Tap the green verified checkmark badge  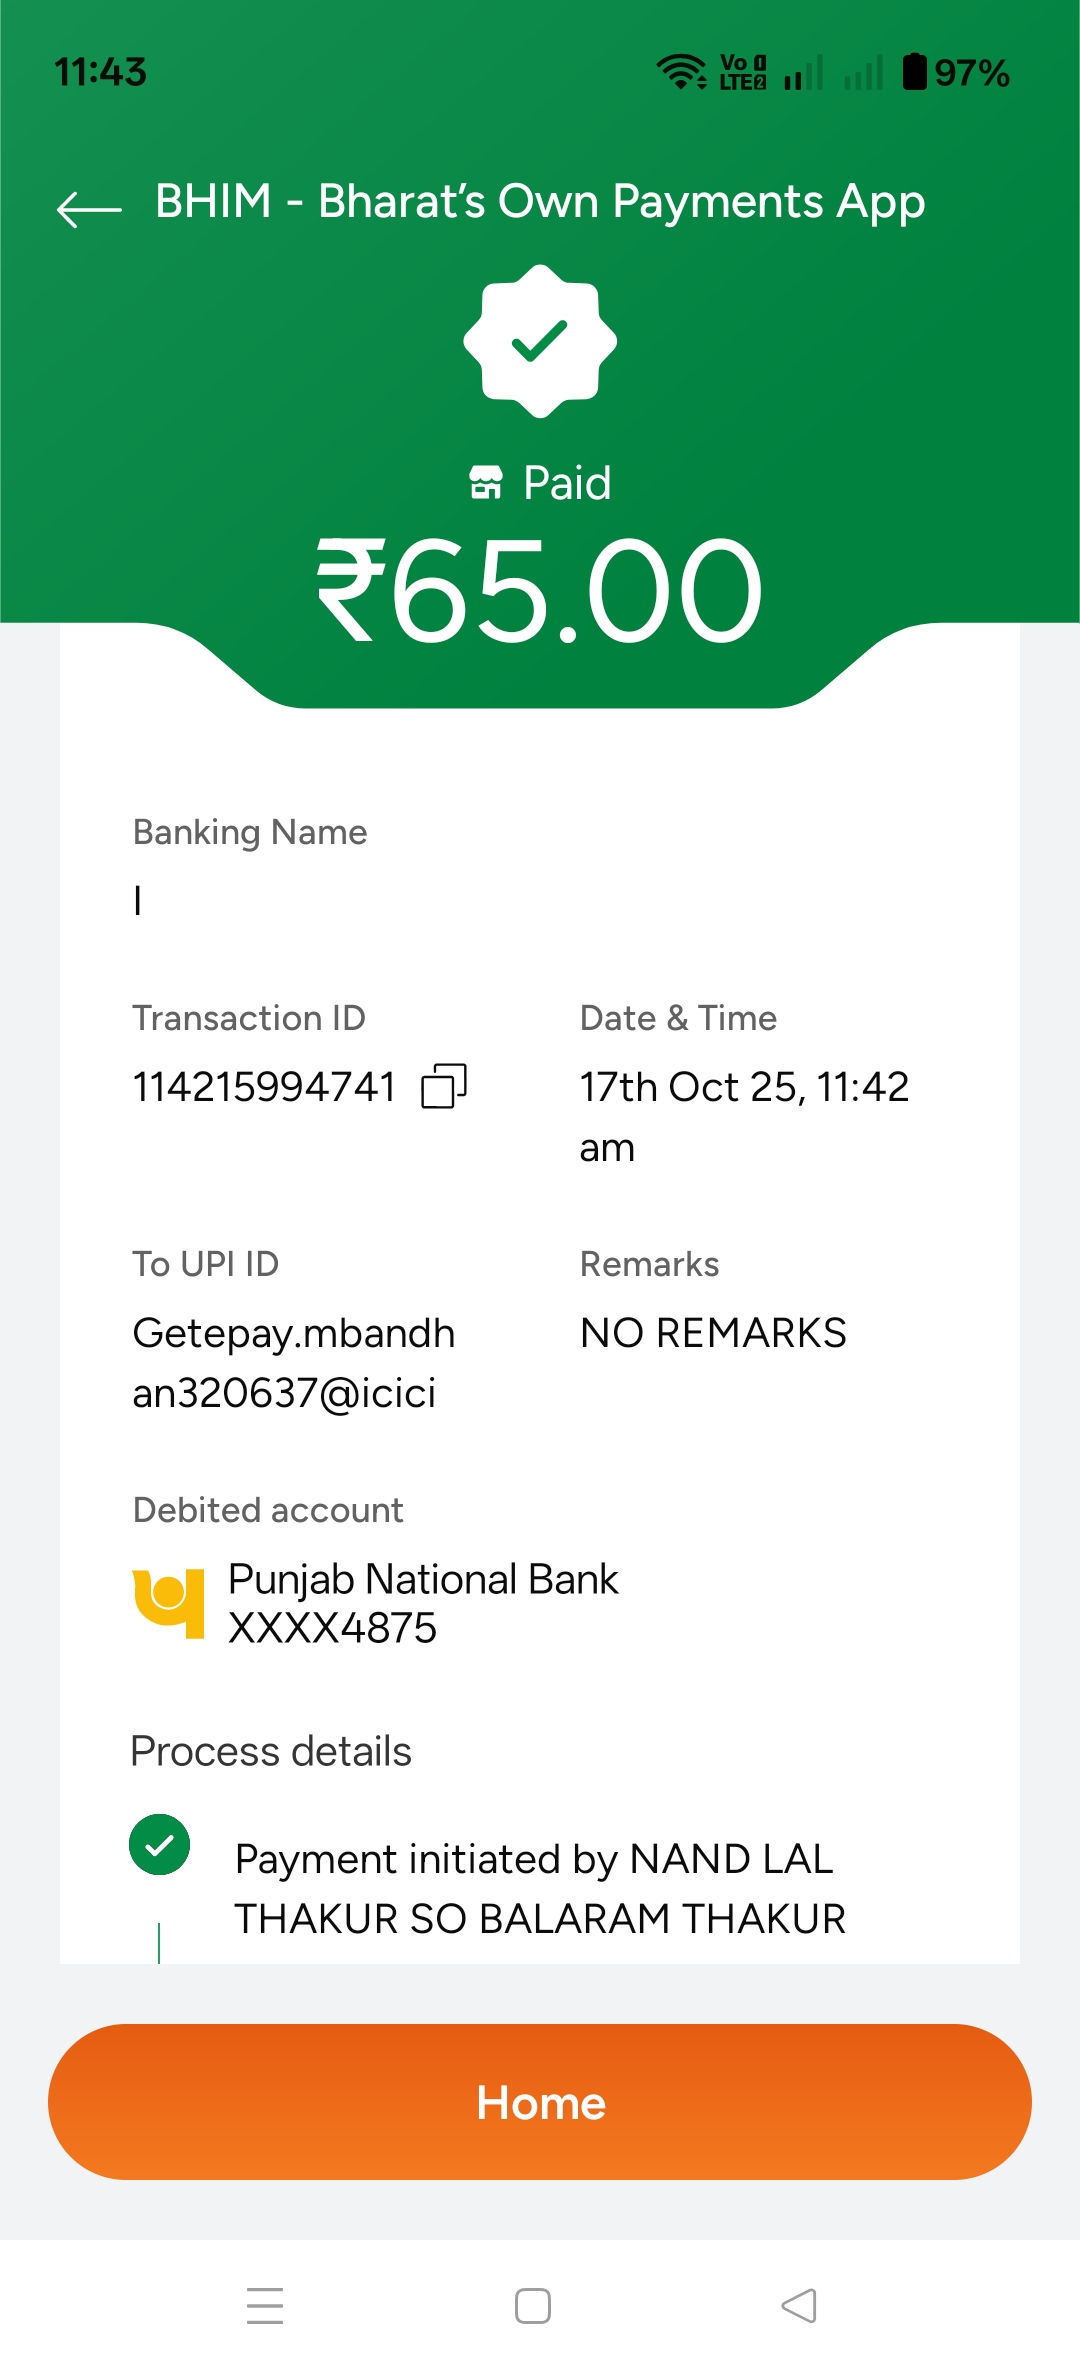click(540, 341)
